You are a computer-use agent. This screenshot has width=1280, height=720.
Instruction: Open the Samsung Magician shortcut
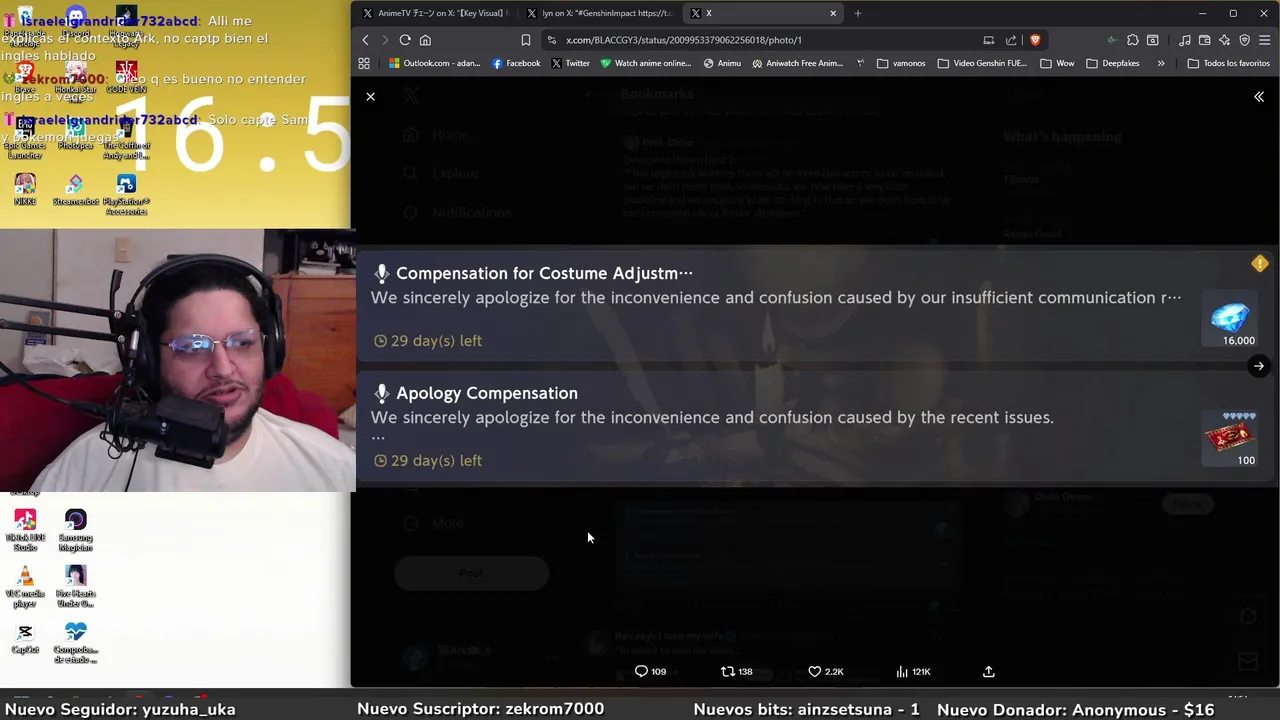point(75,530)
